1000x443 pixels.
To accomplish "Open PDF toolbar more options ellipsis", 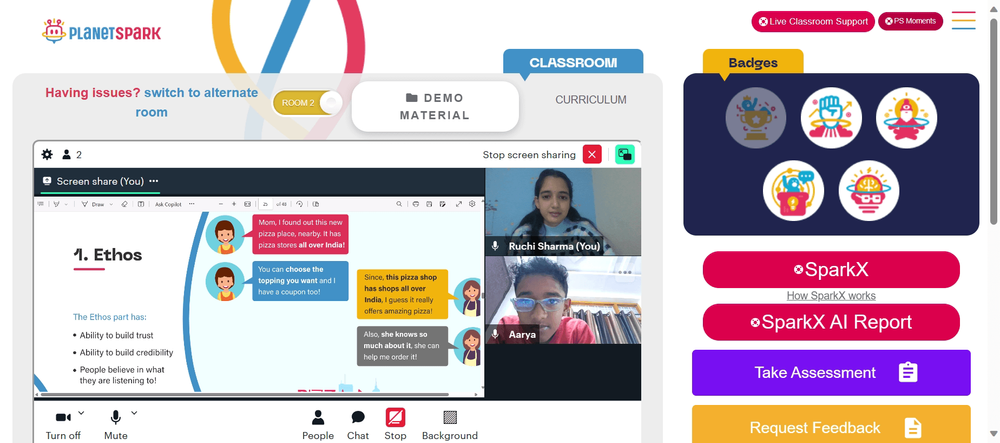I will [191, 204].
